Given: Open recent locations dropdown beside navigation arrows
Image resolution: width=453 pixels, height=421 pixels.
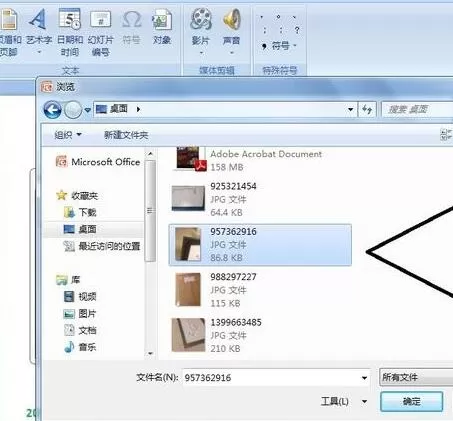Looking at the screenshot, I should pos(88,110).
